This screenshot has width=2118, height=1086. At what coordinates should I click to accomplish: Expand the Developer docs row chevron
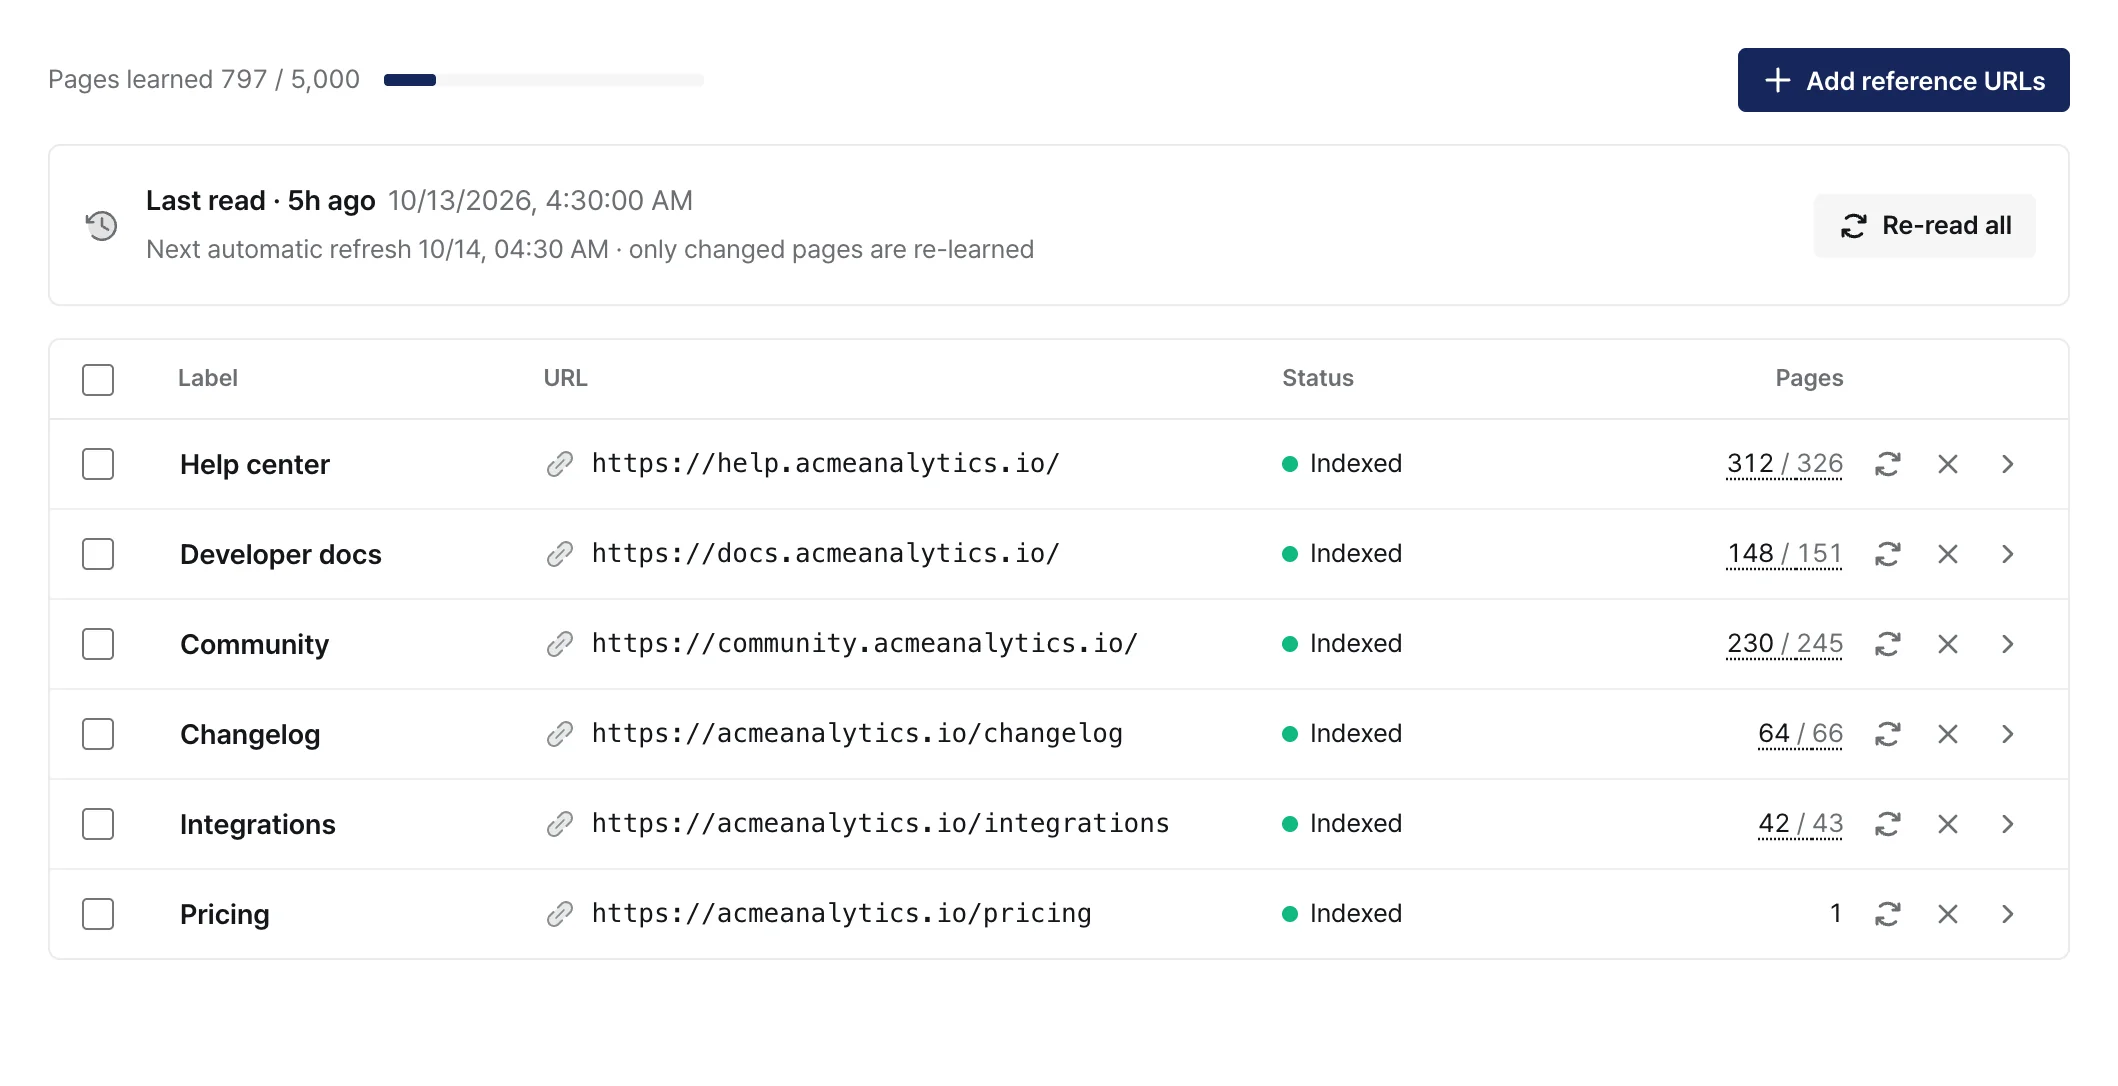pyautogui.click(x=2007, y=554)
